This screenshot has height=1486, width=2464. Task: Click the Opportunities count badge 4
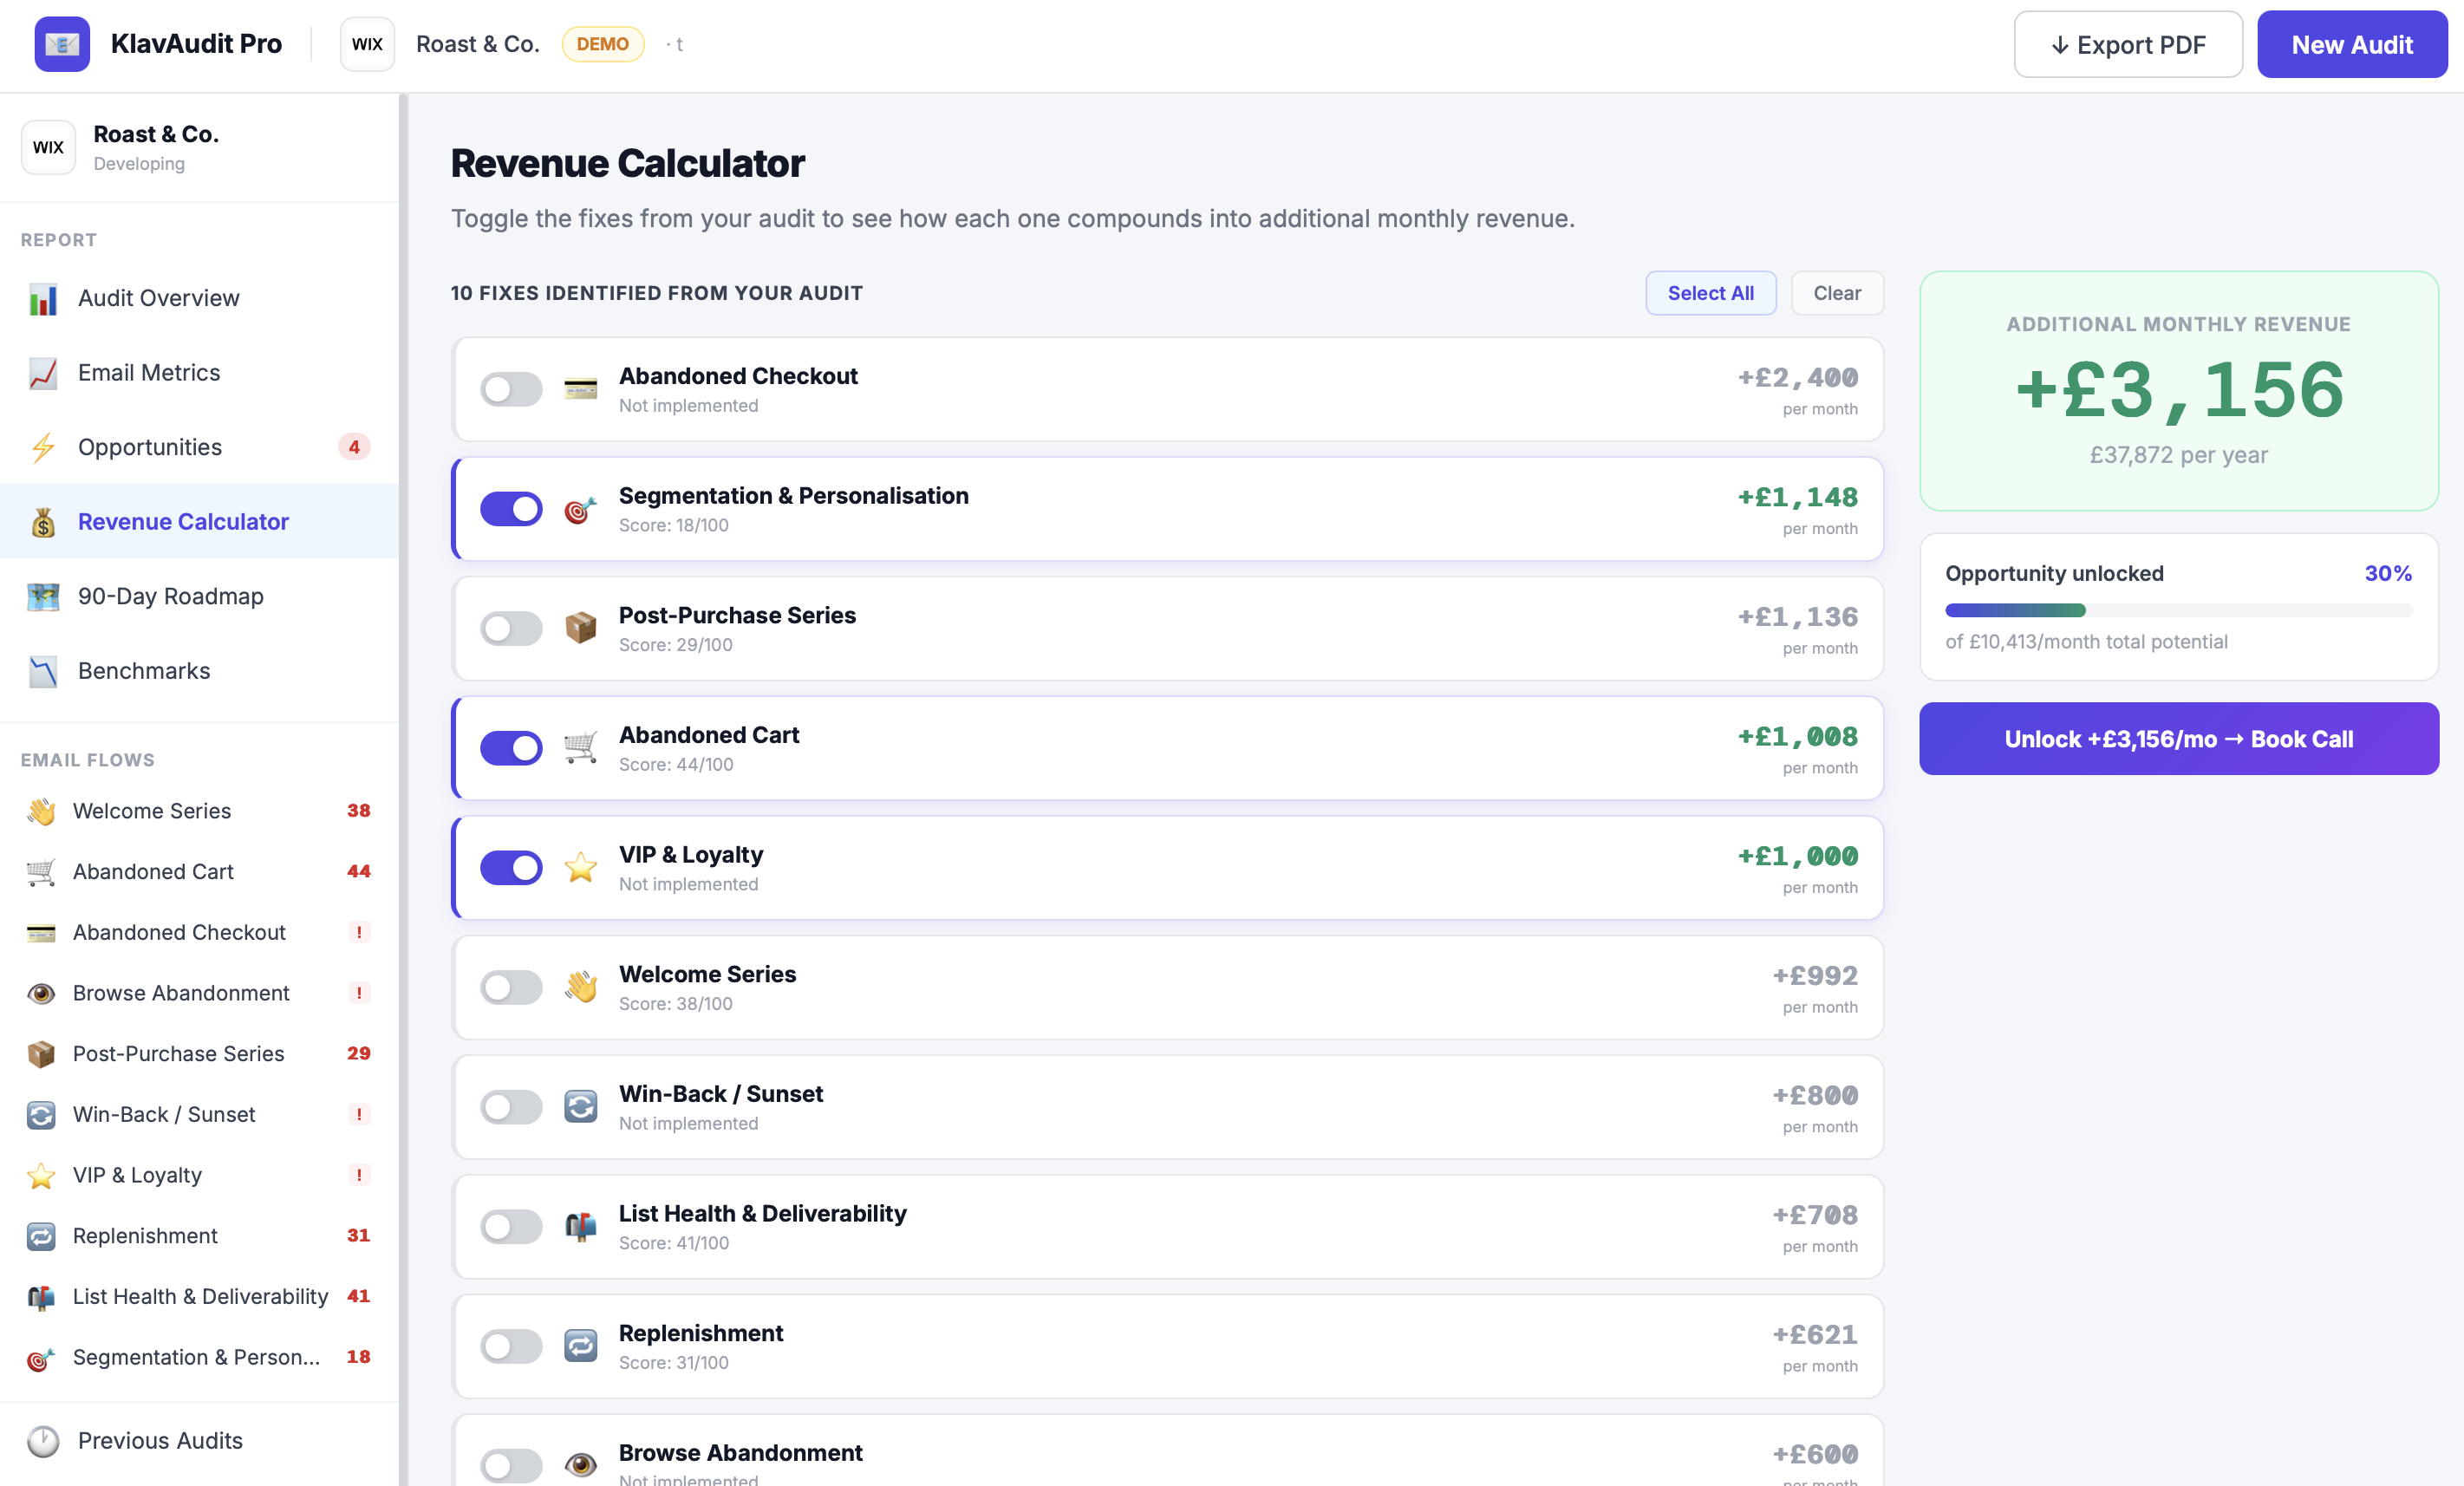click(354, 448)
